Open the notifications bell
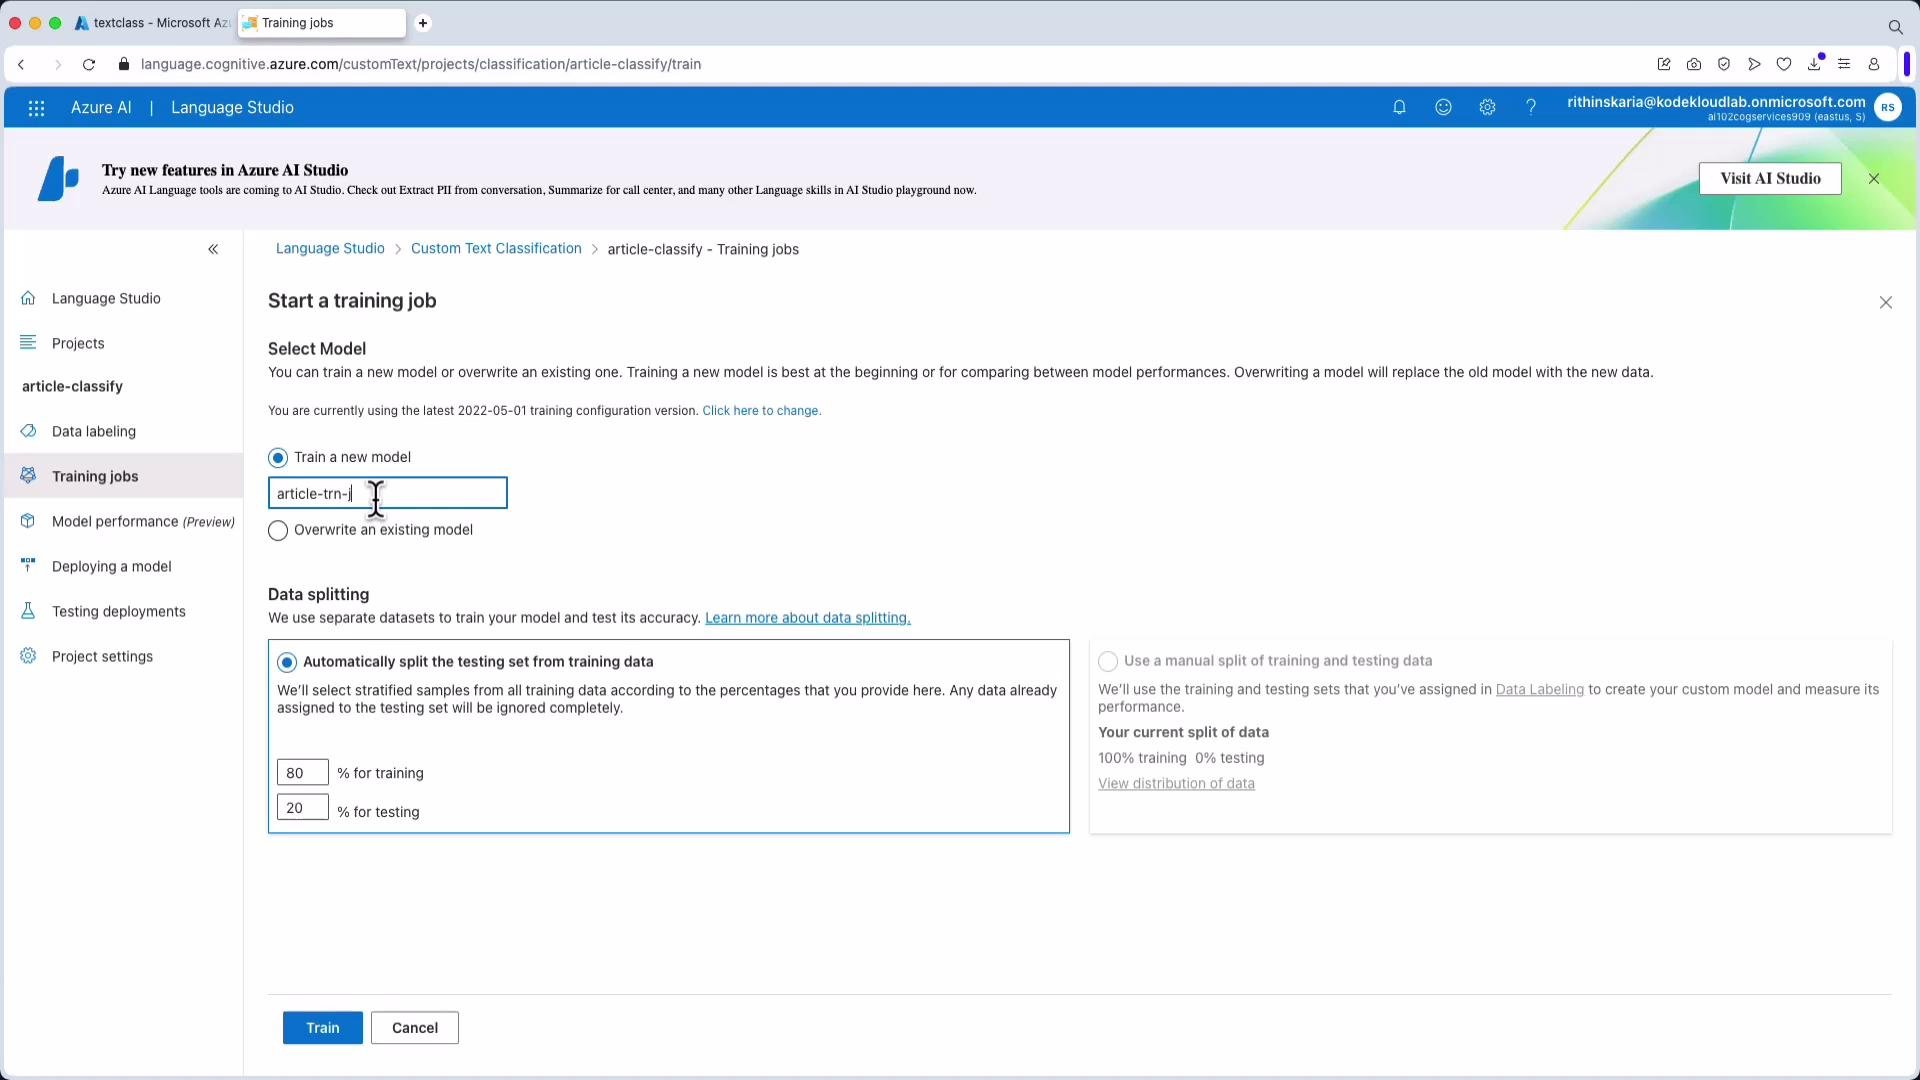This screenshot has height=1080, width=1920. pyautogui.click(x=1399, y=108)
